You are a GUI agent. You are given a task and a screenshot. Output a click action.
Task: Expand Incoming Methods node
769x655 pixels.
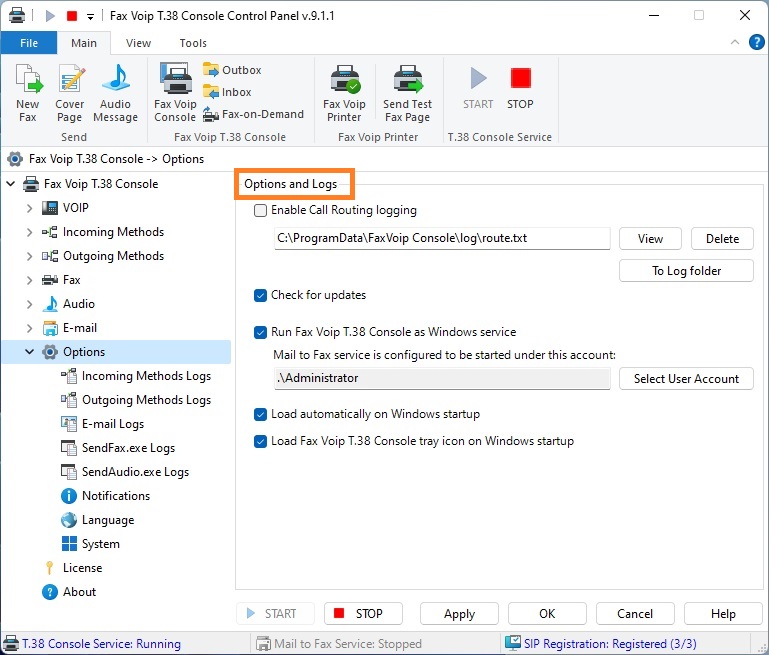tap(29, 232)
